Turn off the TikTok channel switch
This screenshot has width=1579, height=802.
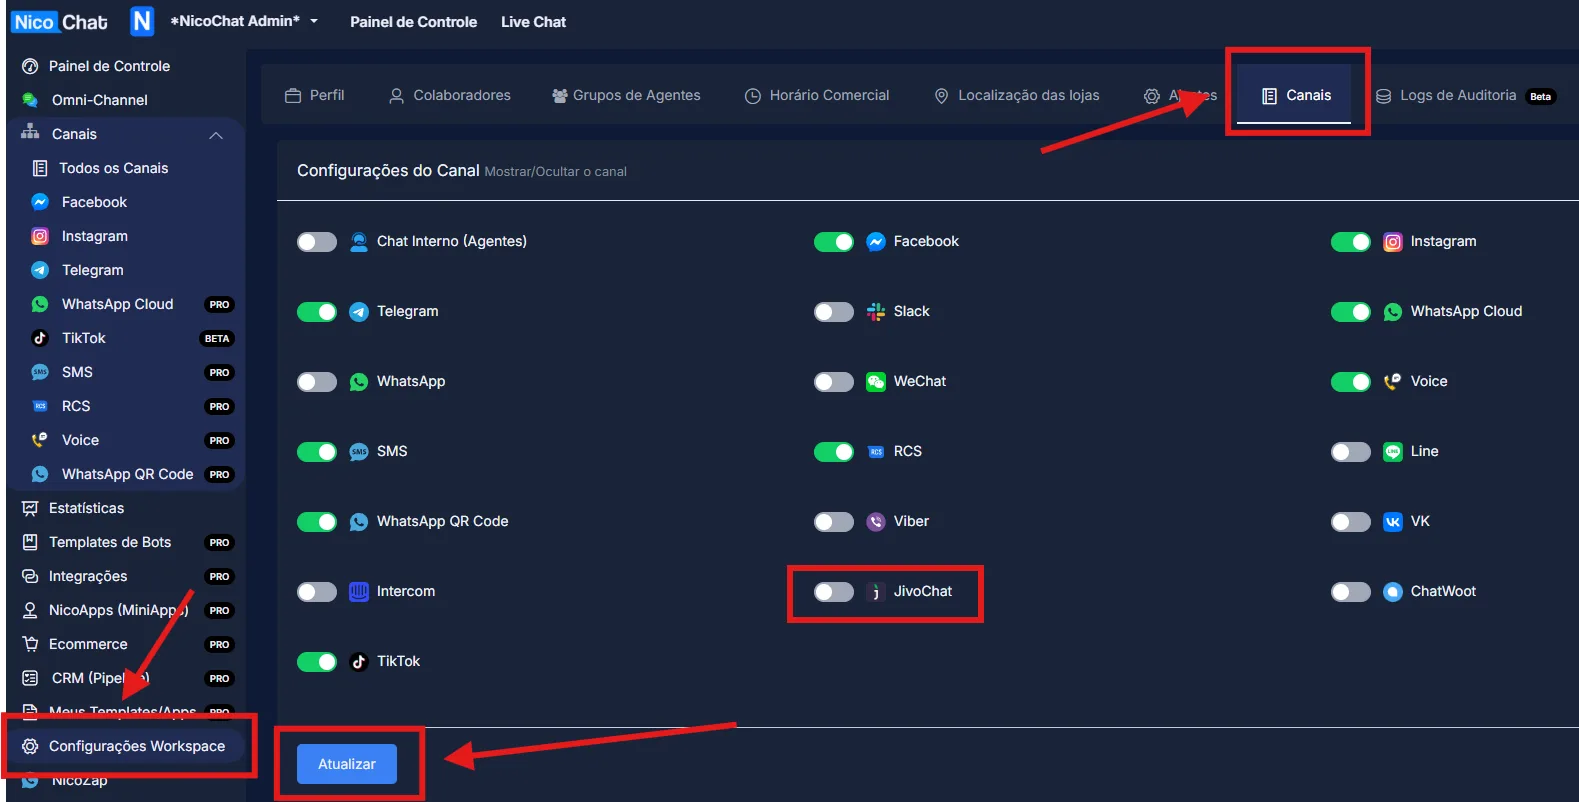[x=317, y=662]
